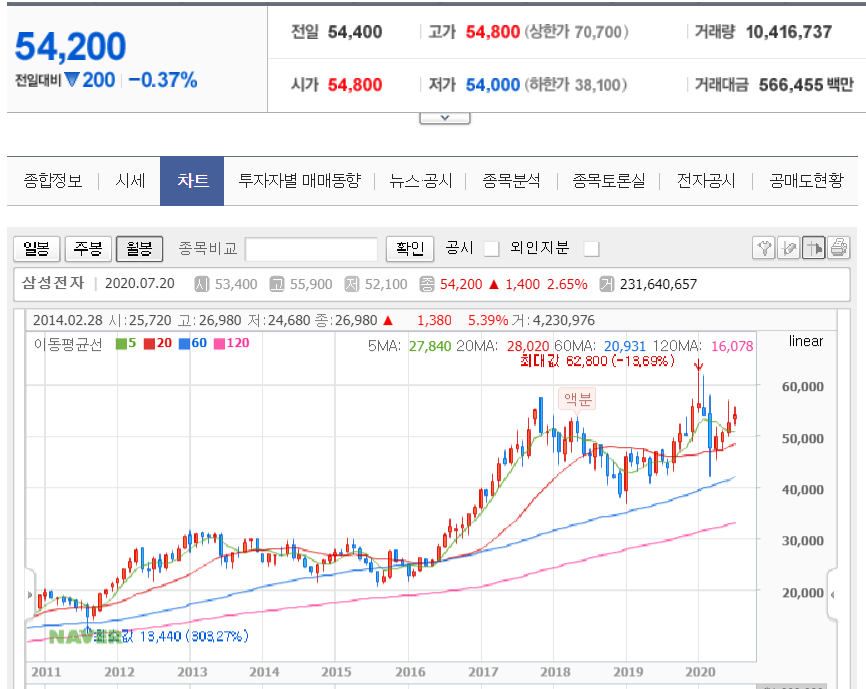Print the chart with printer icon
The height and width of the screenshot is (689, 866).
click(x=838, y=248)
